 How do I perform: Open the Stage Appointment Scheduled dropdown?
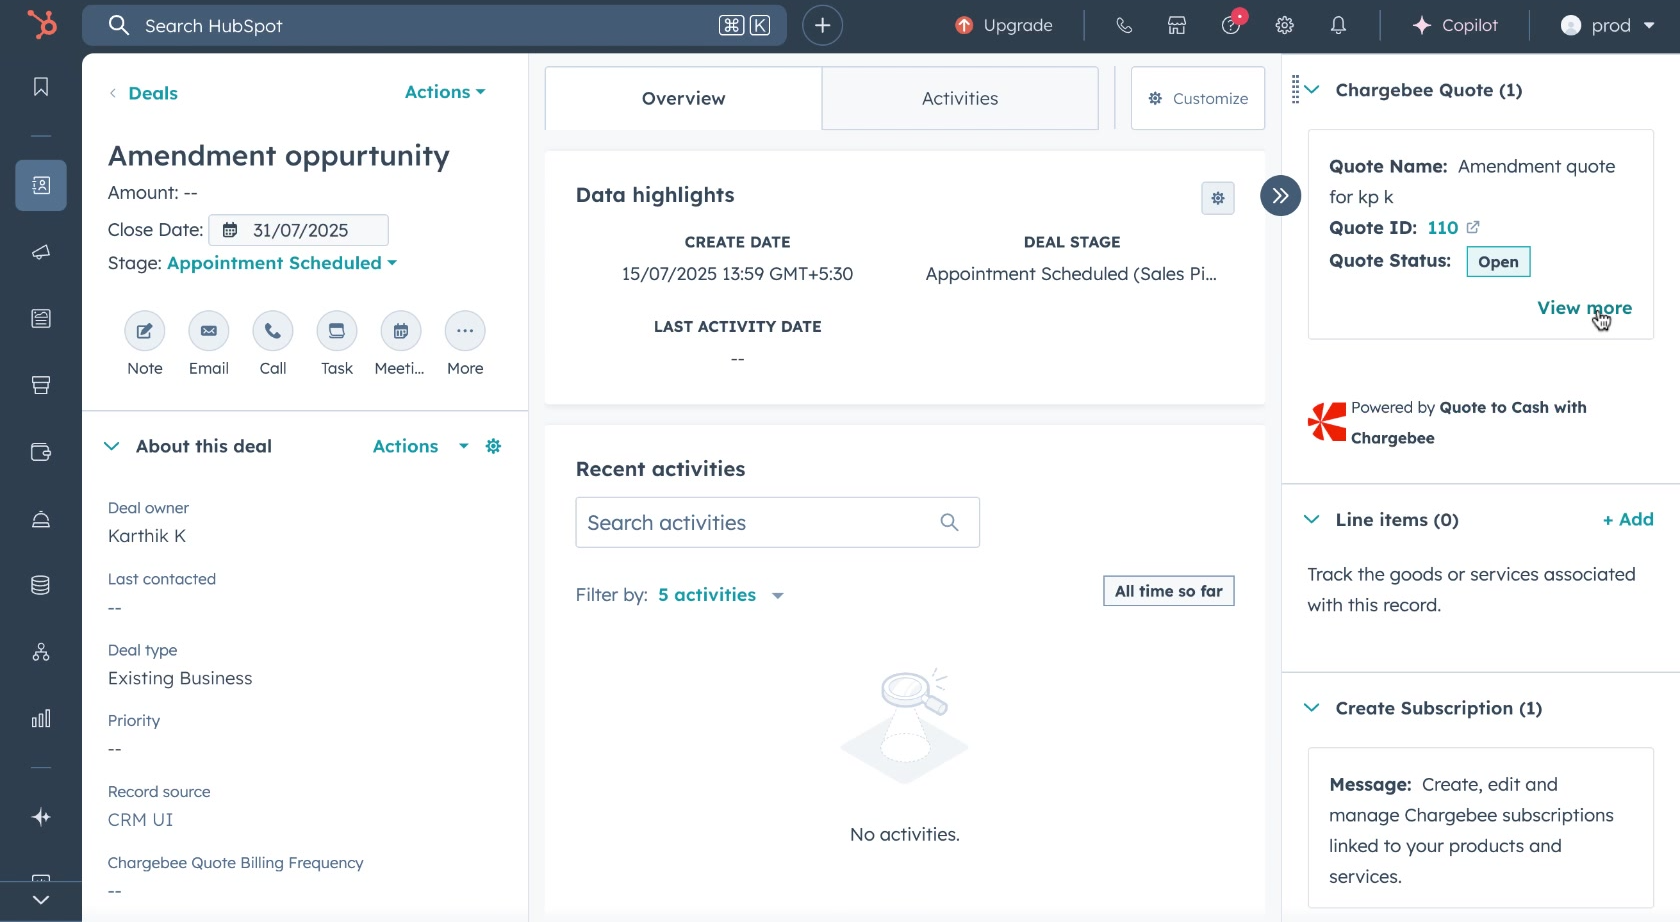coord(281,263)
